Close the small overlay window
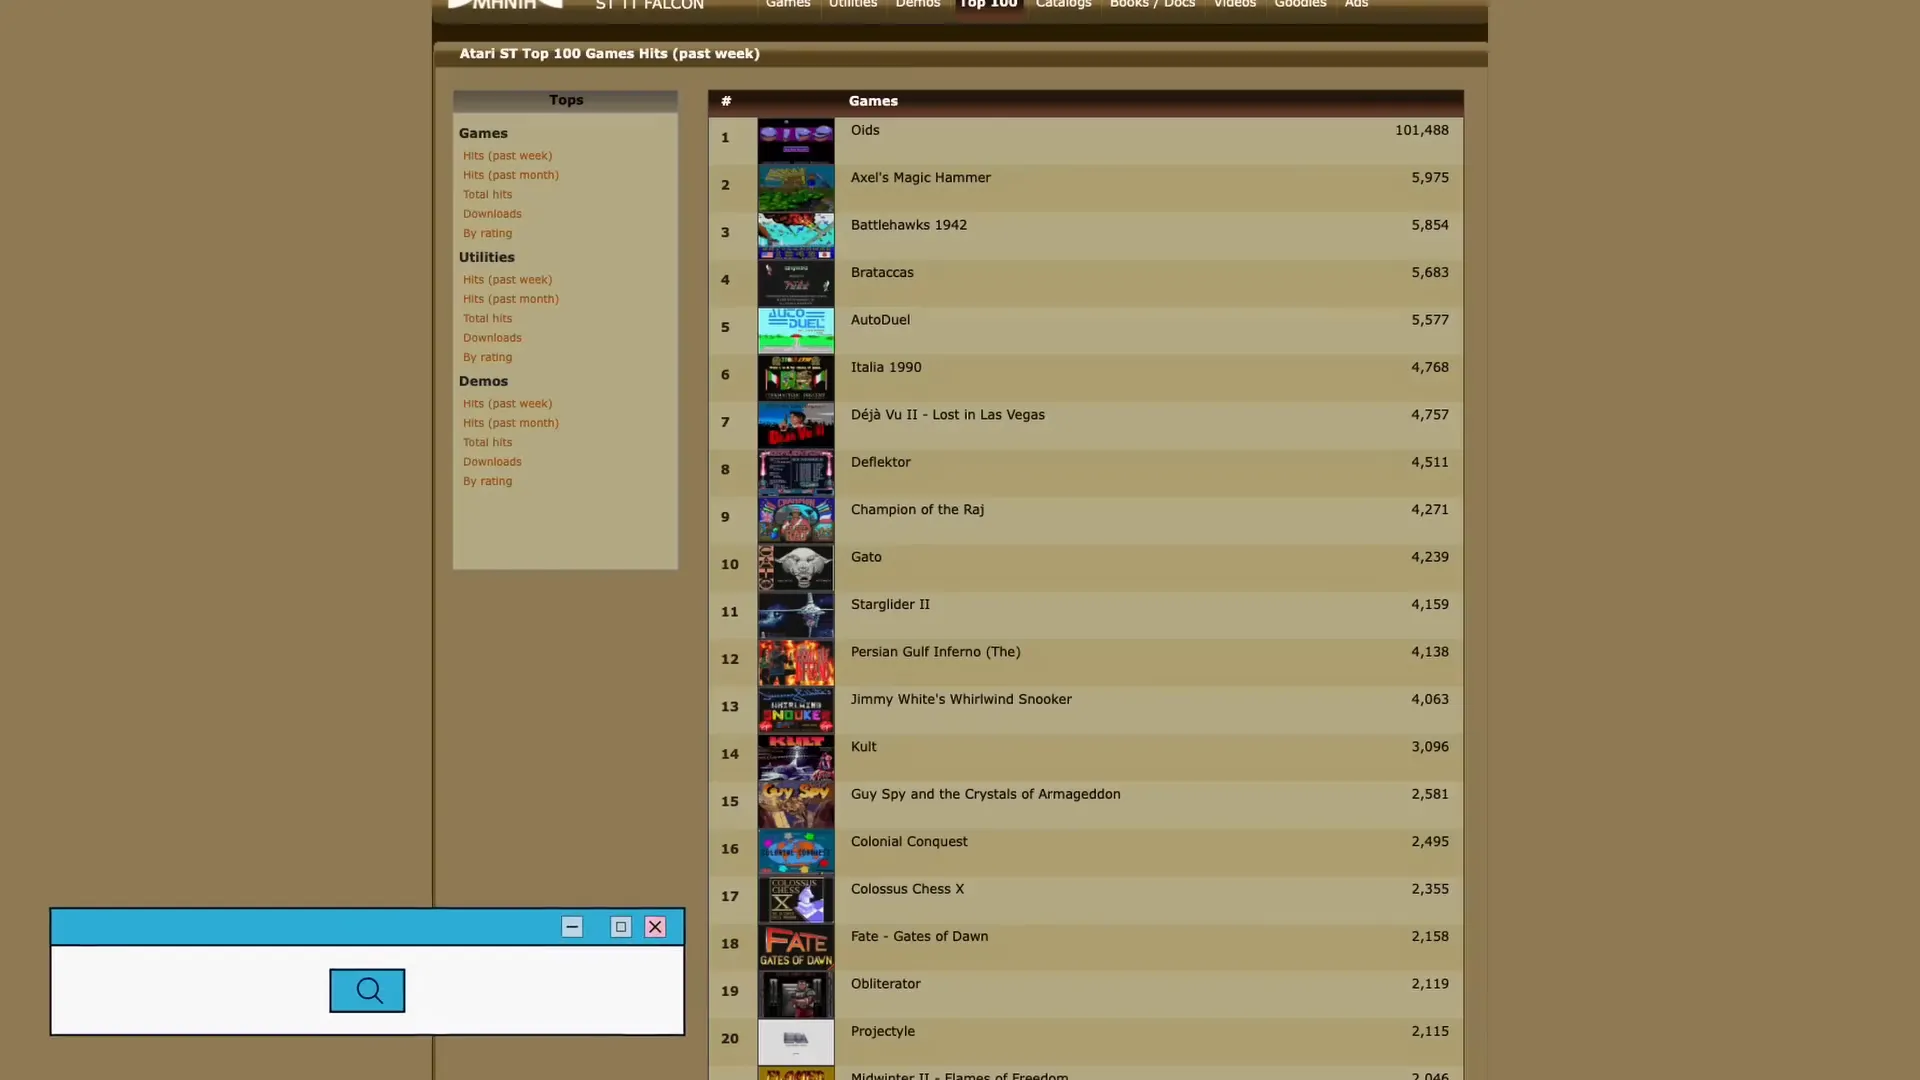 655,927
